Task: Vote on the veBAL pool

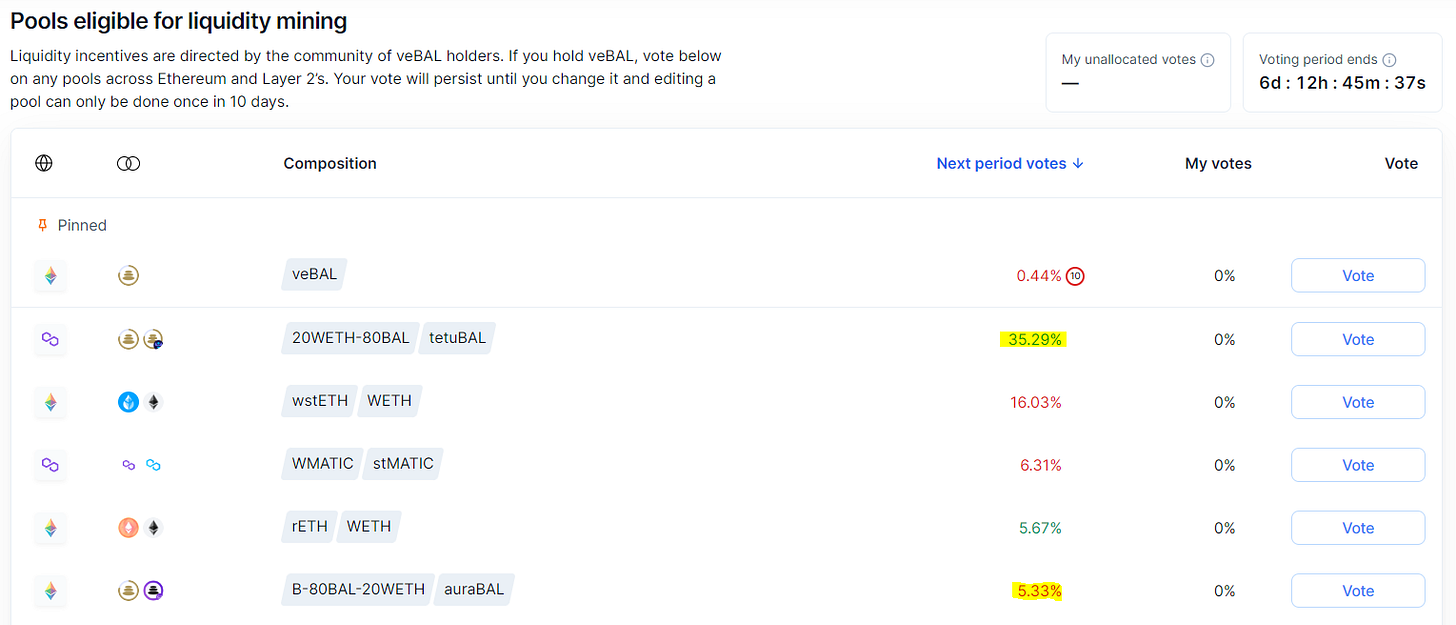Action: point(1358,275)
